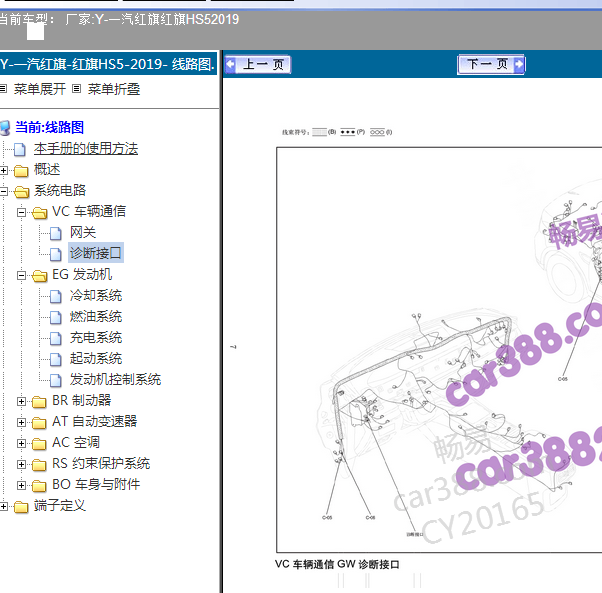Click the RS 约束保护系统 folder icon
Viewport: 602px width, 593px height.
(39, 465)
